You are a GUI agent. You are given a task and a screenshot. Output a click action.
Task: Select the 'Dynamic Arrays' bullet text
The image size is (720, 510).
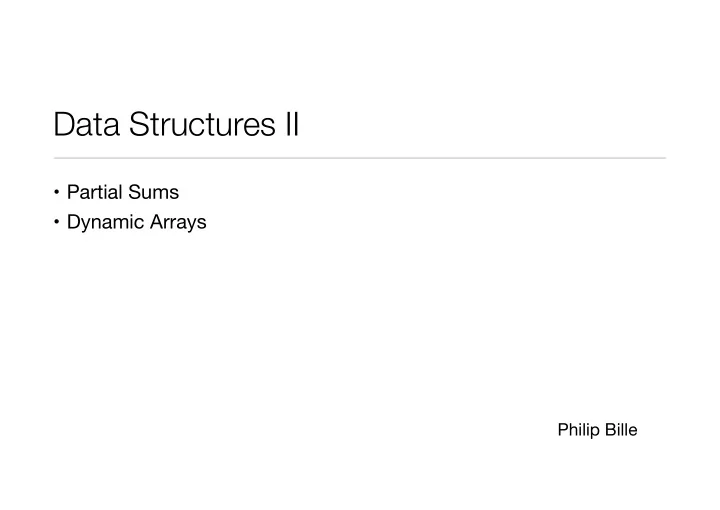click(x=136, y=223)
